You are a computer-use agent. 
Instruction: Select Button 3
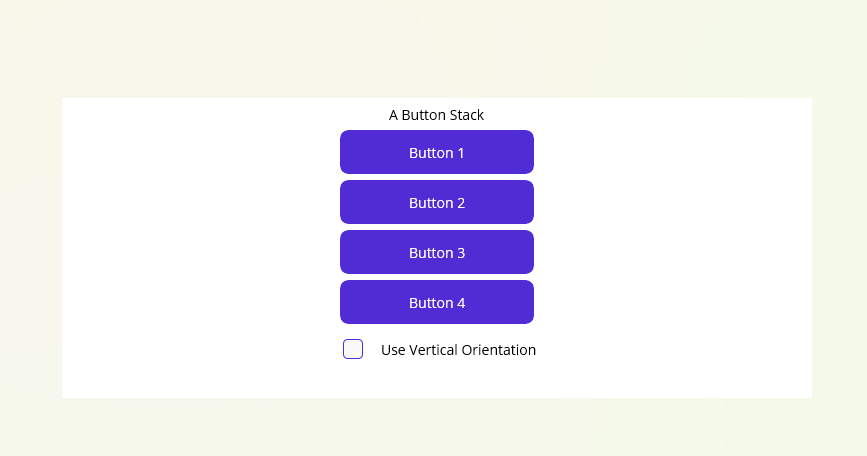(437, 252)
